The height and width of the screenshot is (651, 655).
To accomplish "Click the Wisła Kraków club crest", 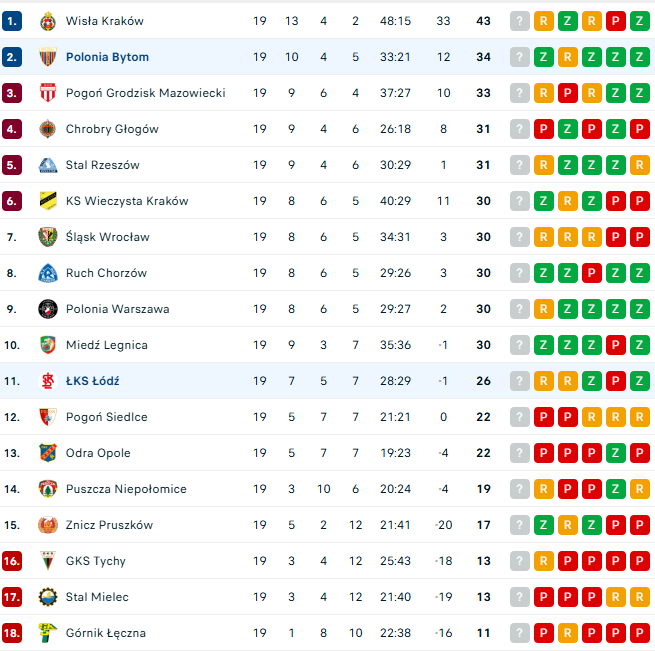I will click(x=47, y=21).
